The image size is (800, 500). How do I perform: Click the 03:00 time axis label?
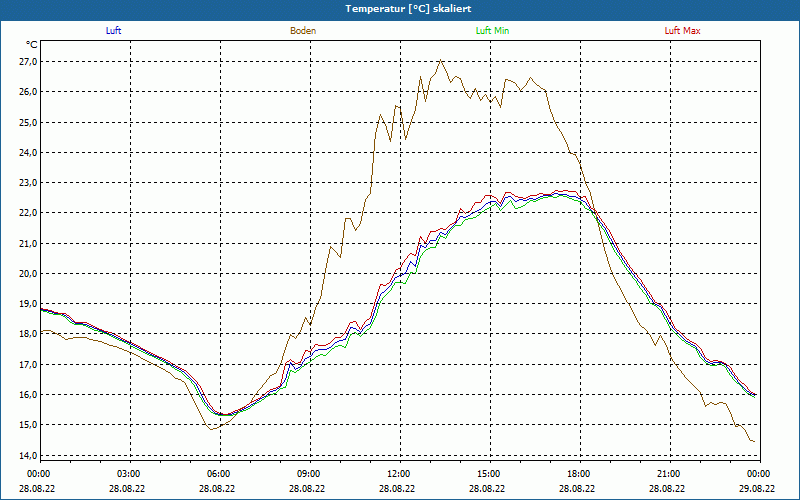[x=131, y=474]
